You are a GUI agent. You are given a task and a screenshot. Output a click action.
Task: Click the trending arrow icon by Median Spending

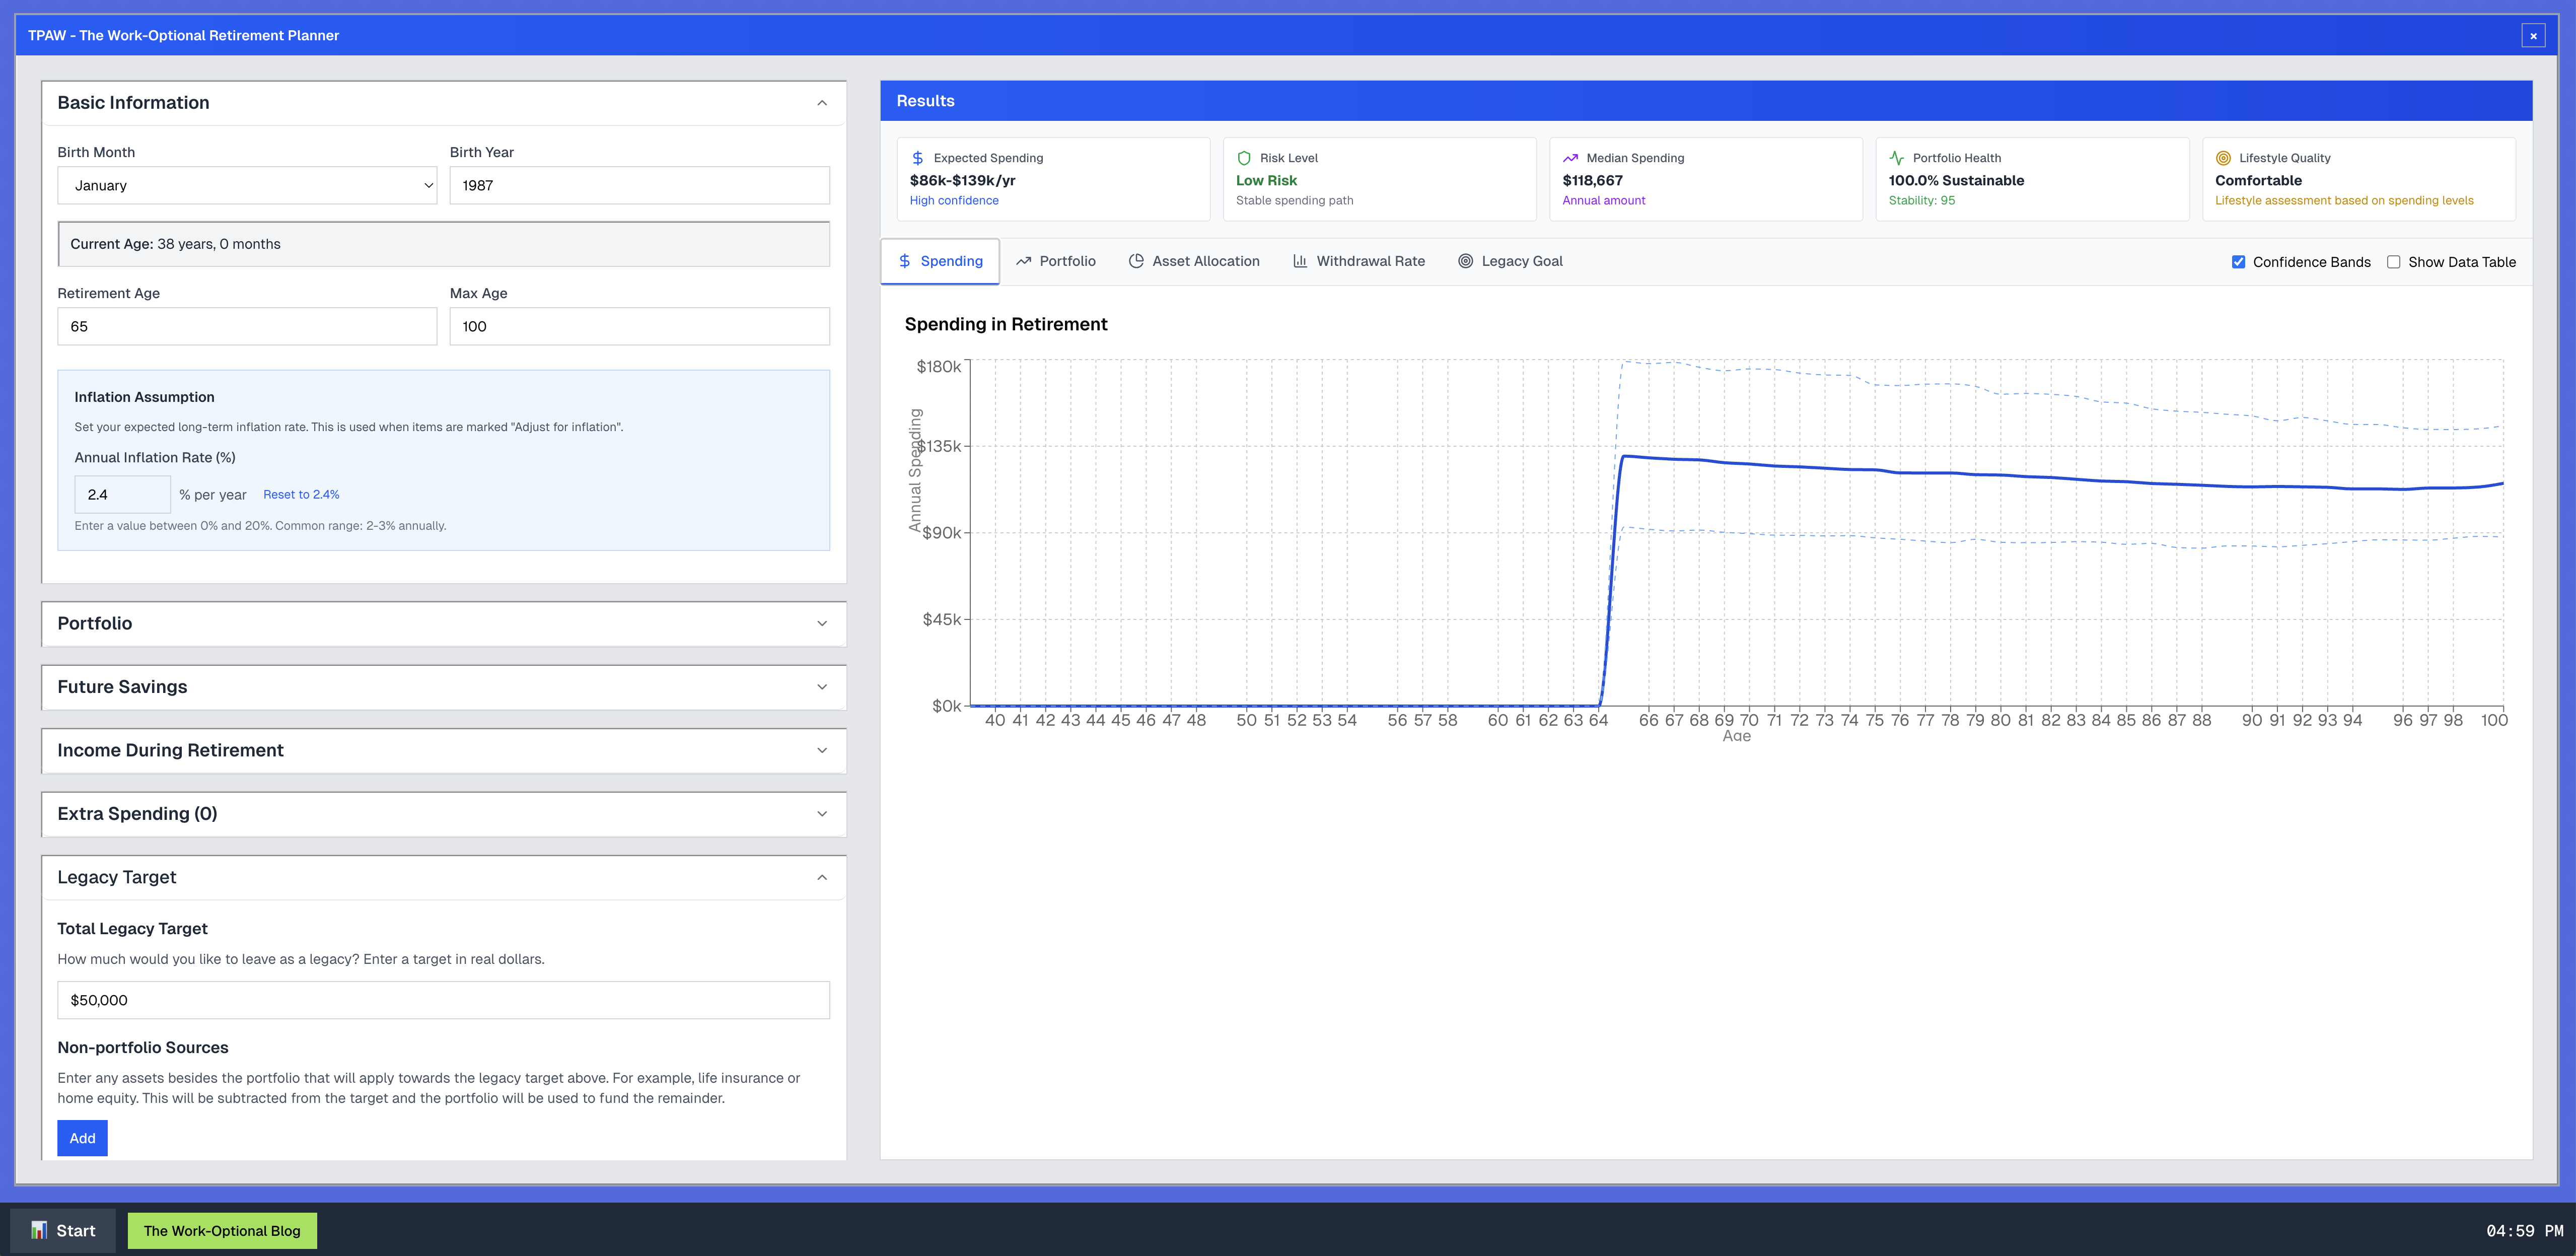click(x=1570, y=158)
